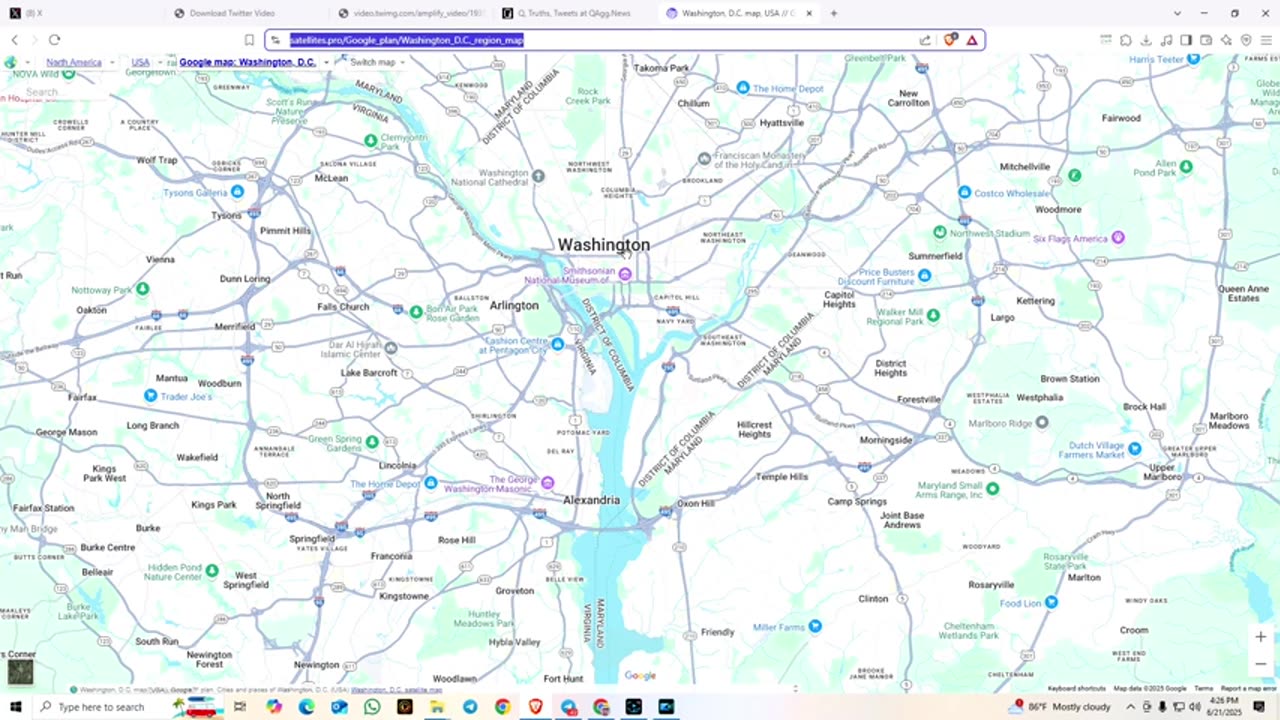
Task: Open the USA breadcrumb link
Action: pos(141,62)
